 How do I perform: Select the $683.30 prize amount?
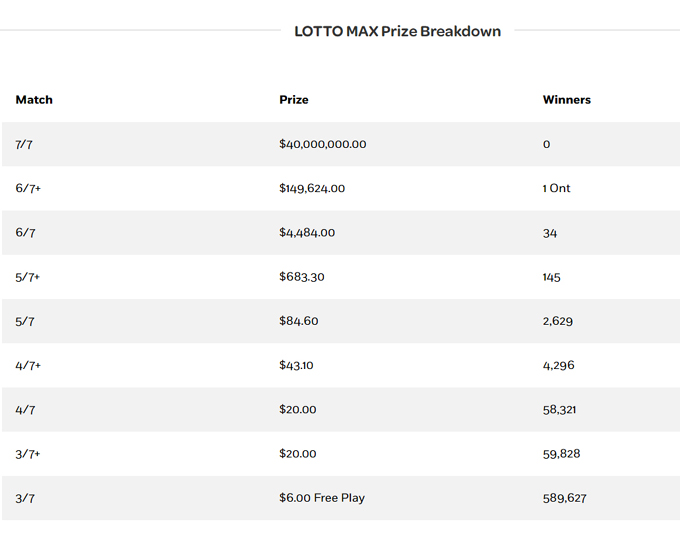(302, 277)
